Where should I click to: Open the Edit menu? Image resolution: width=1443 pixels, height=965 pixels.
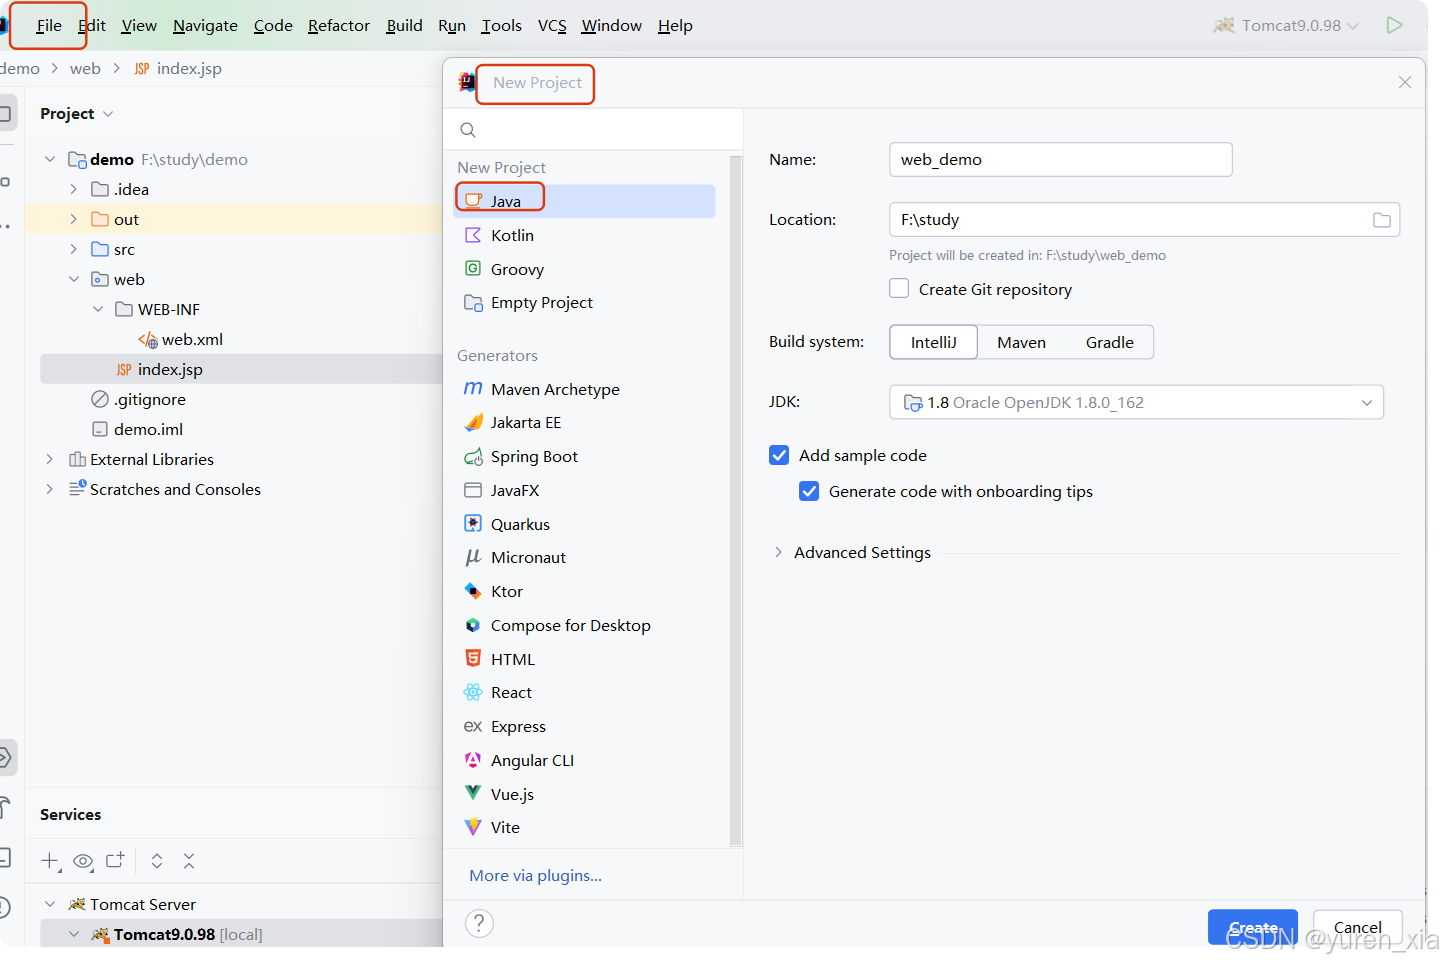click(x=92, y=26)
